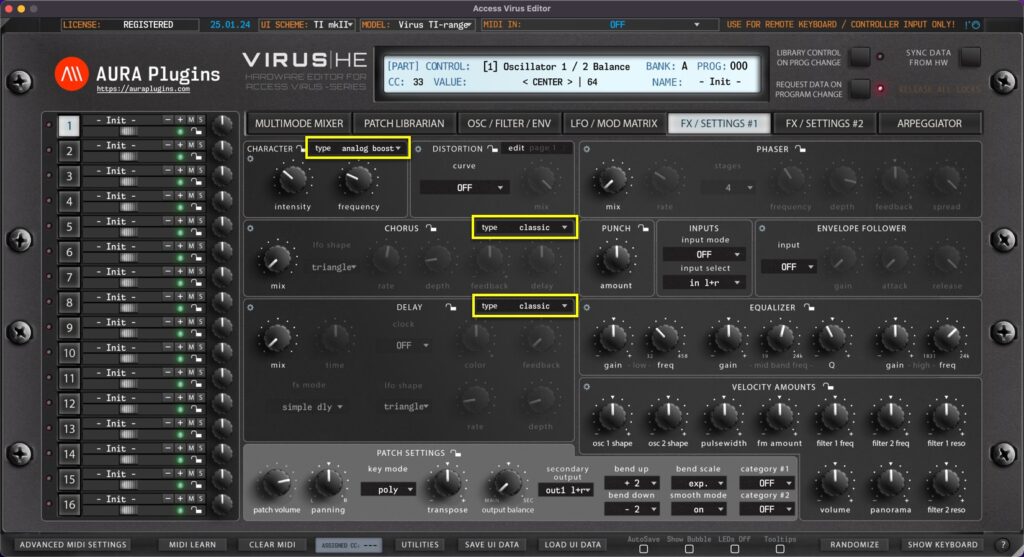Click the Character intensity knob

click(x=292, y=180)
